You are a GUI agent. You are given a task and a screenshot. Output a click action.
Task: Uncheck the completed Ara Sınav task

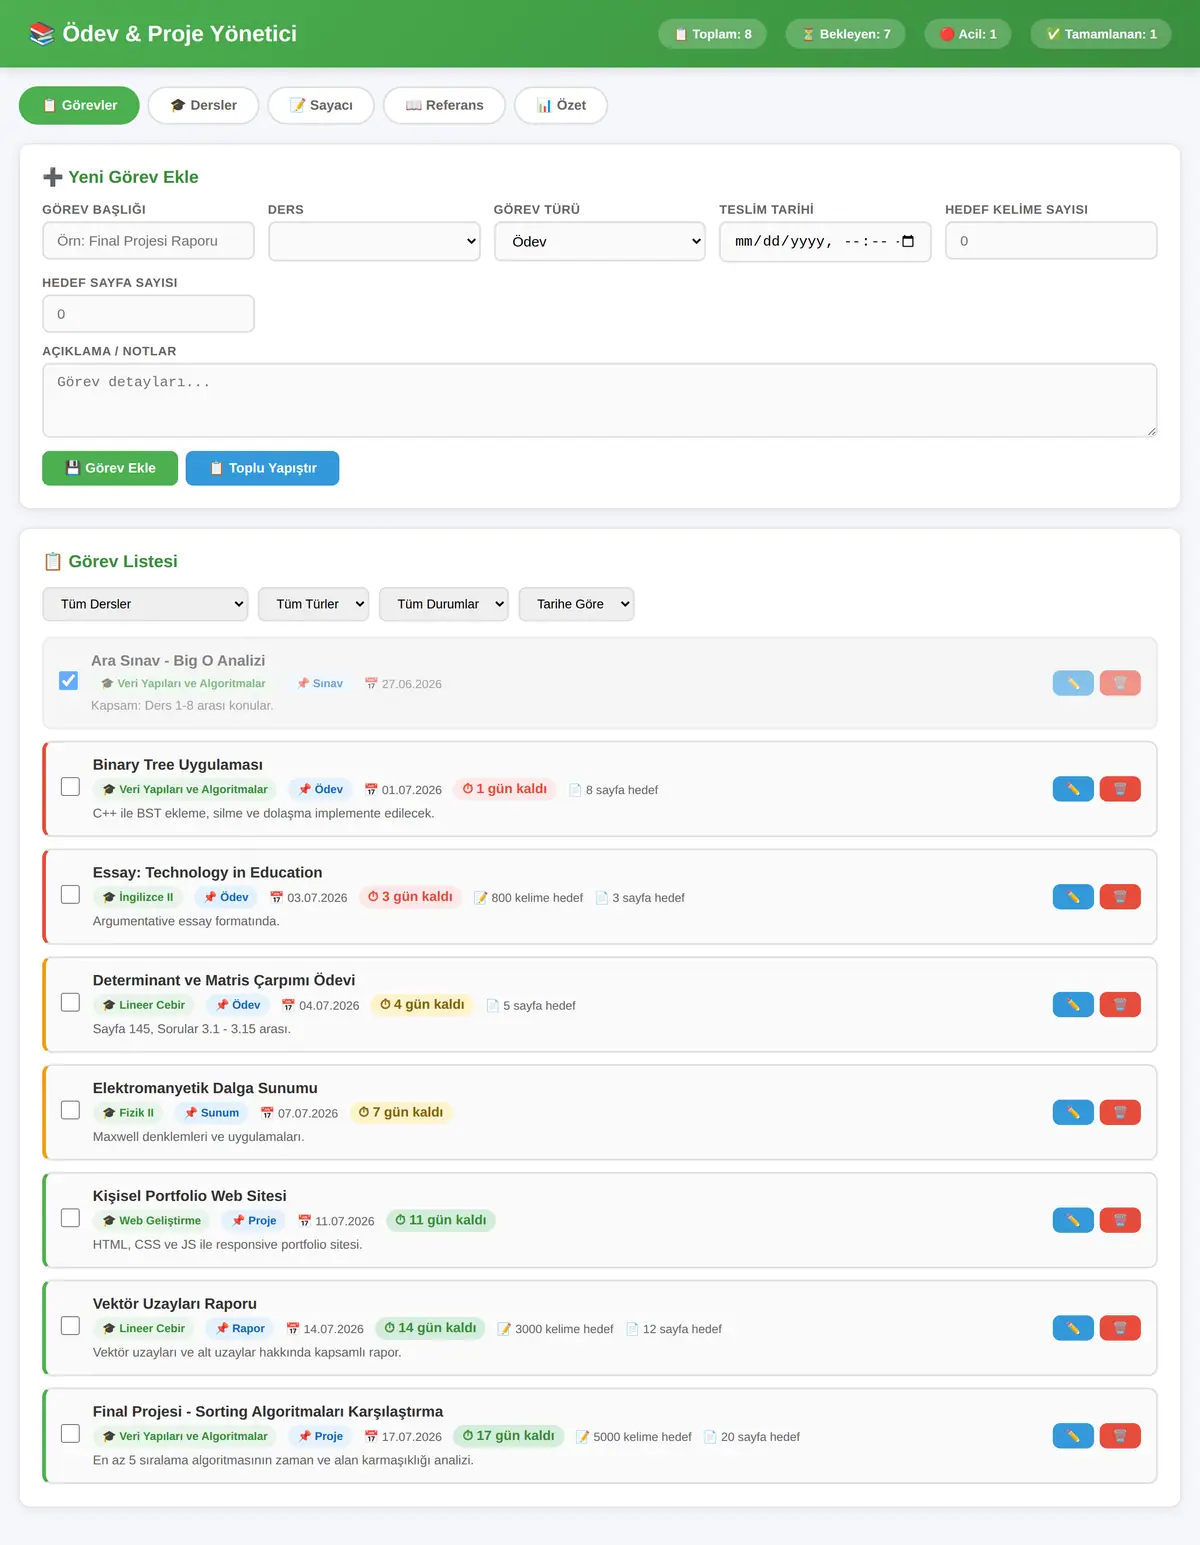tap(68, 680)
